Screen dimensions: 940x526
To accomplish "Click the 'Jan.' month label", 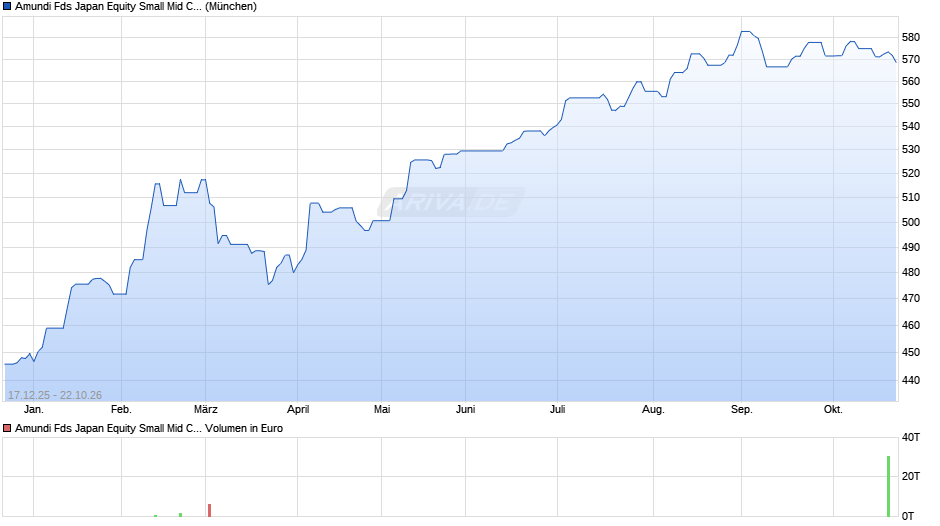I will pos(34,410).
